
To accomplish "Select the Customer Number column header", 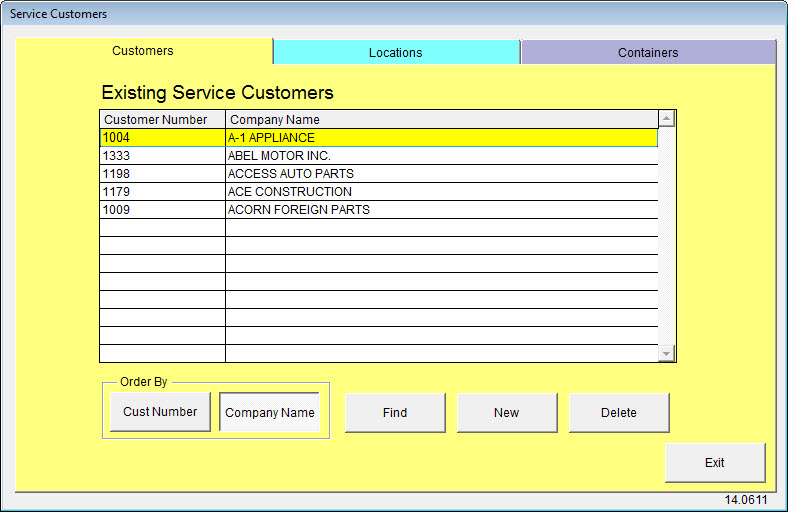I will tap(162, 120).
